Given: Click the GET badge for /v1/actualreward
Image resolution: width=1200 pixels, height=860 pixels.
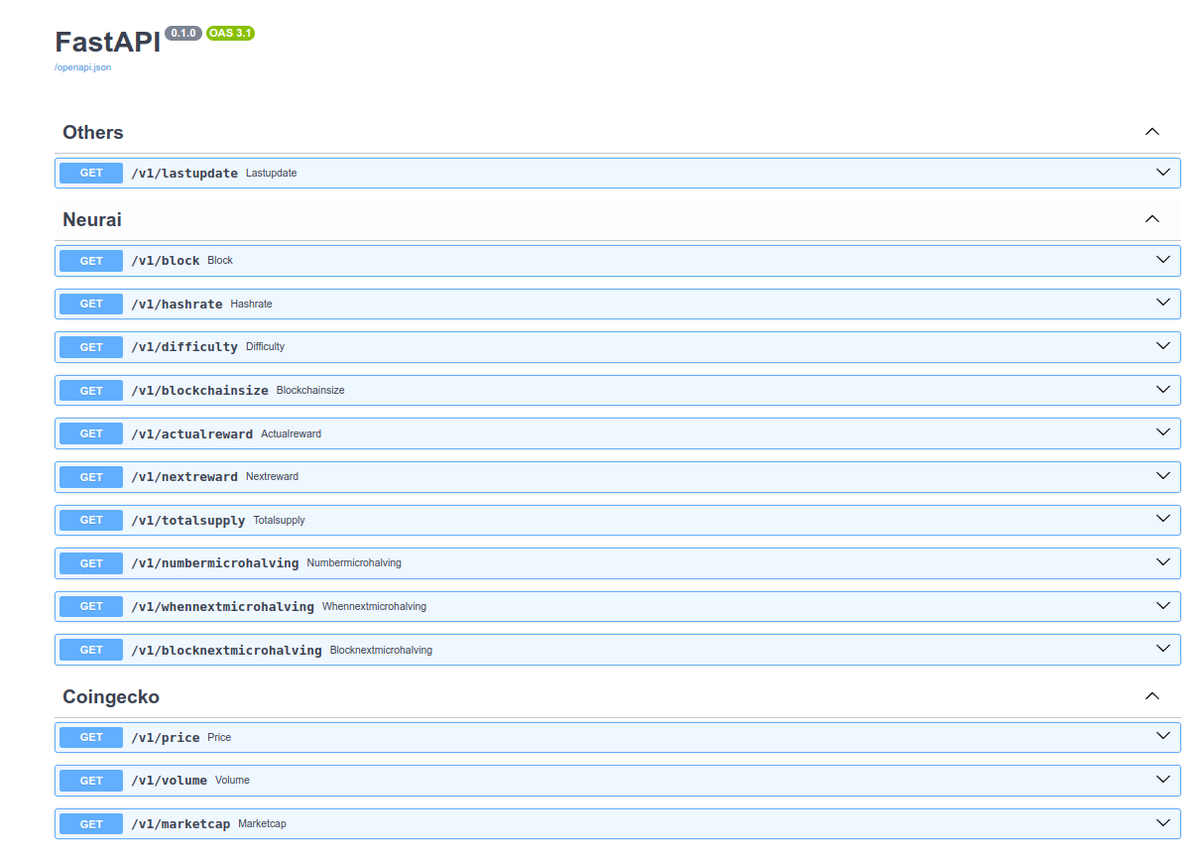Looking at the screenshot, I should pyautogui.click(x=91, y=433).
